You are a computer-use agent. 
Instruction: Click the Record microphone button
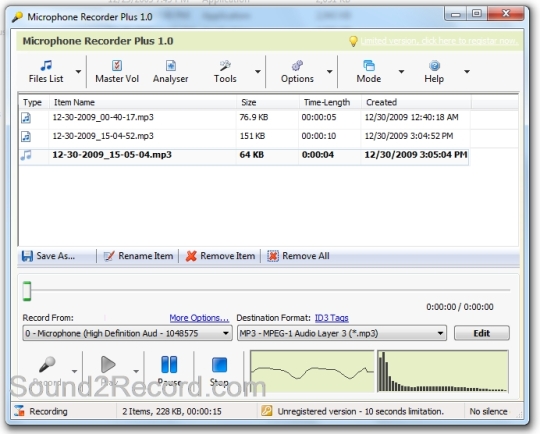click(47, 370)
